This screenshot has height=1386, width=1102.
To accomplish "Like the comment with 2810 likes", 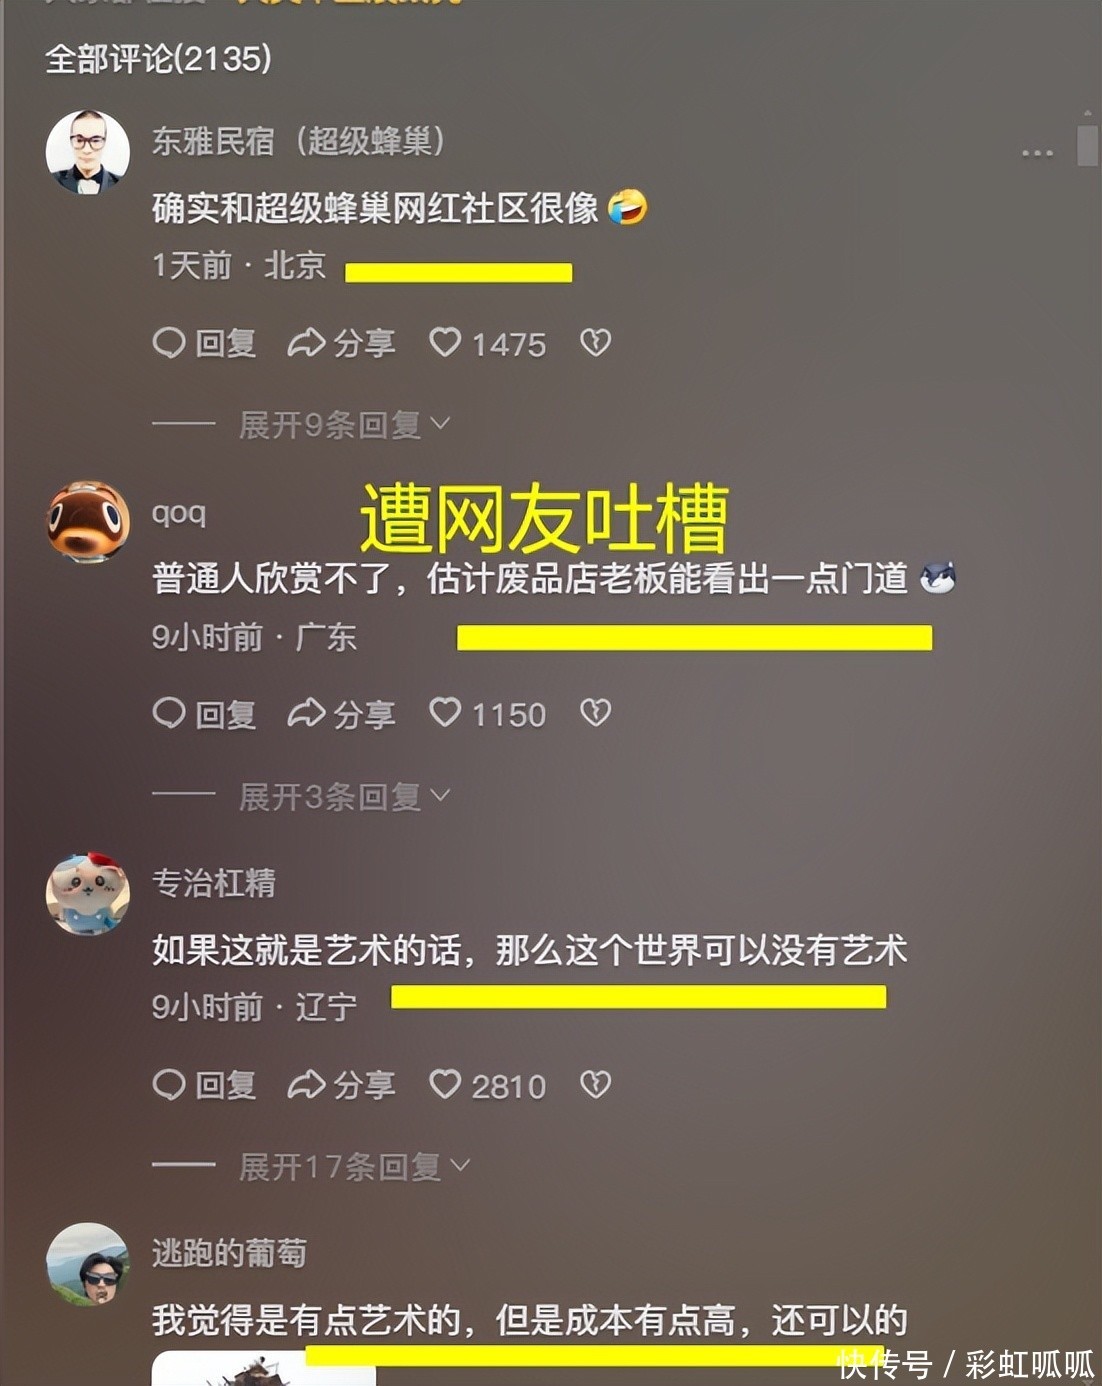I will click(488, 1085).
